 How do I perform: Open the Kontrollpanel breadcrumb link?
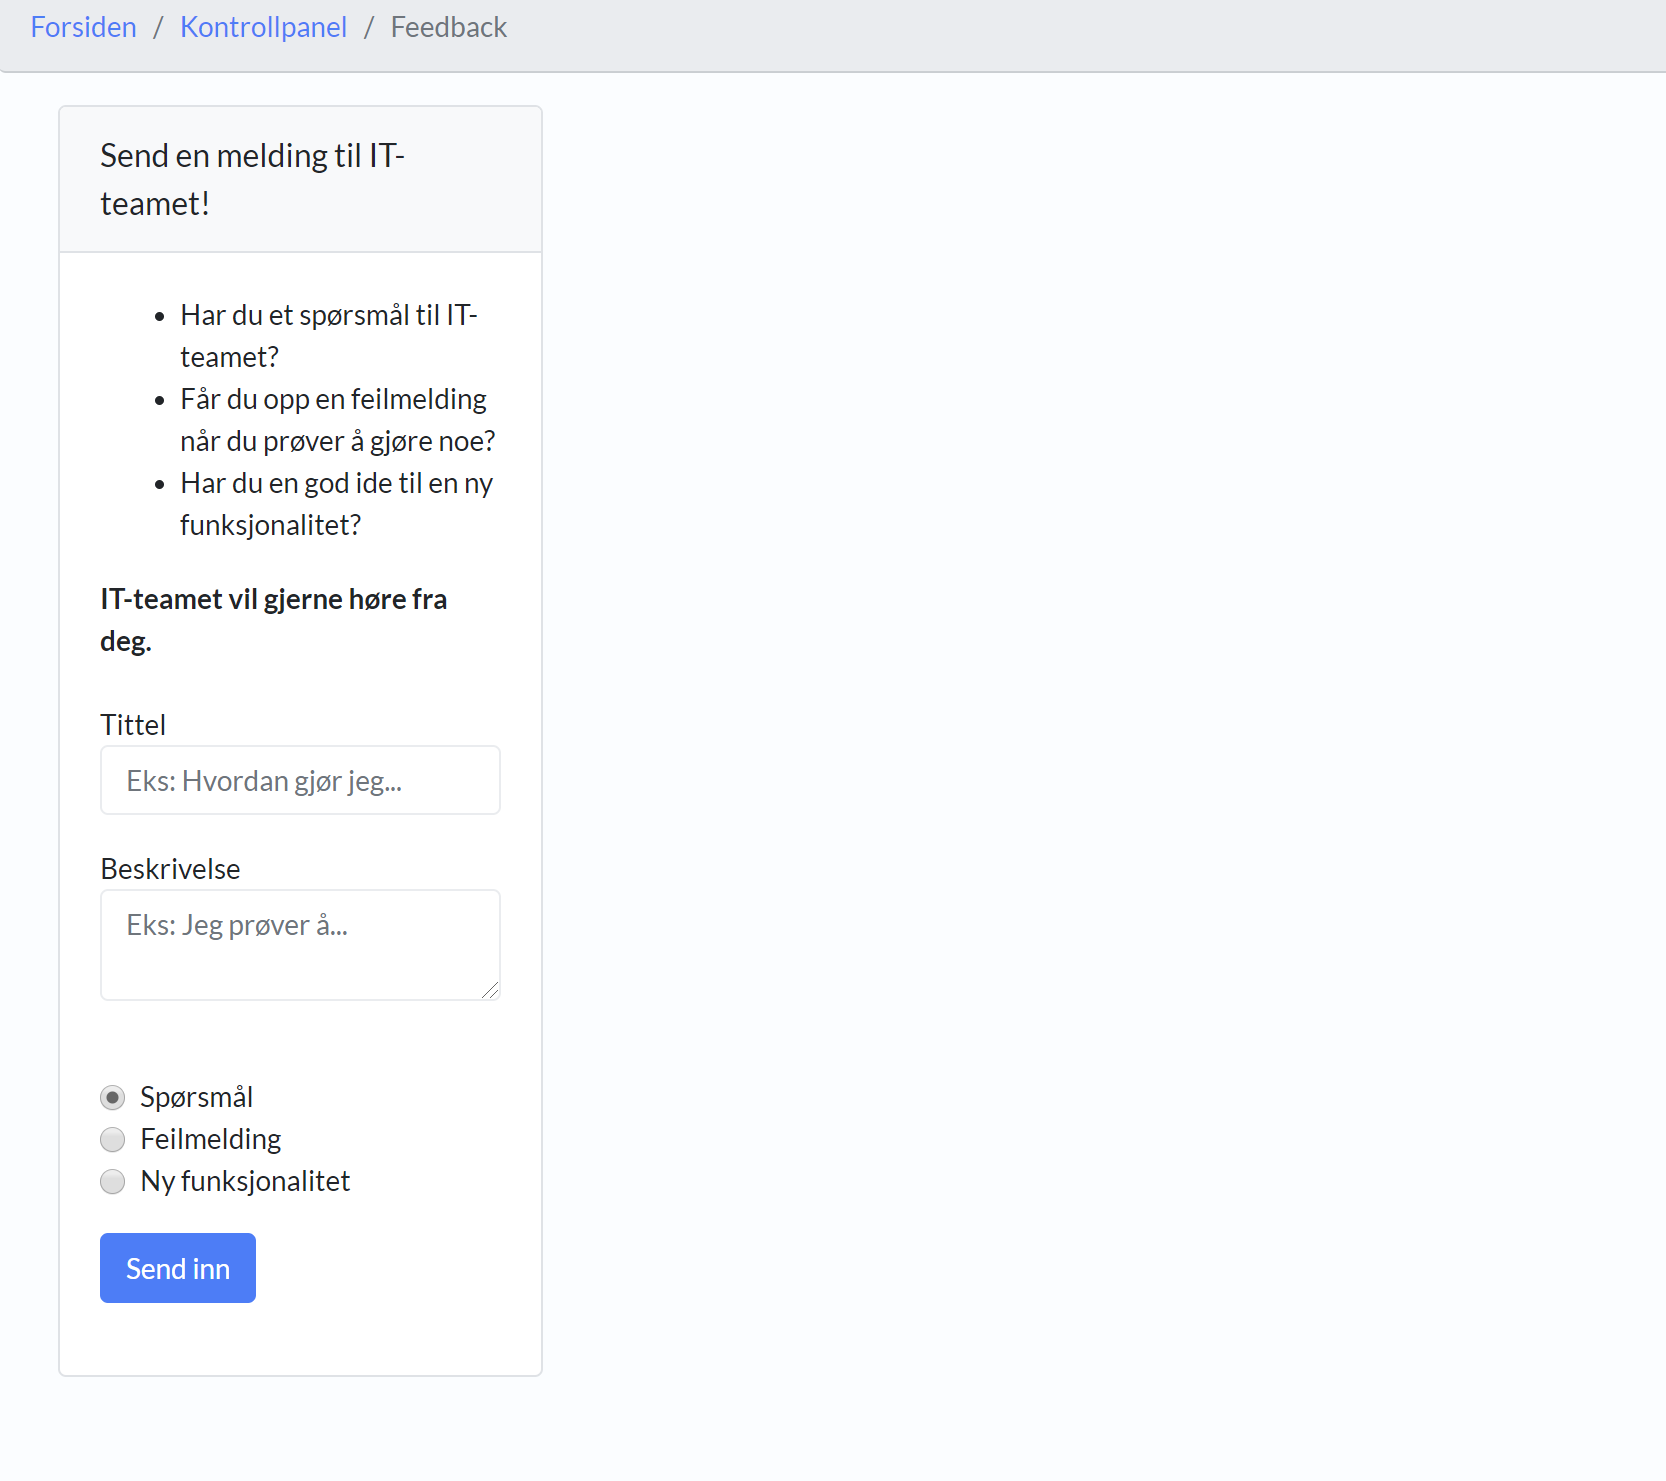[x=263, y=27]
